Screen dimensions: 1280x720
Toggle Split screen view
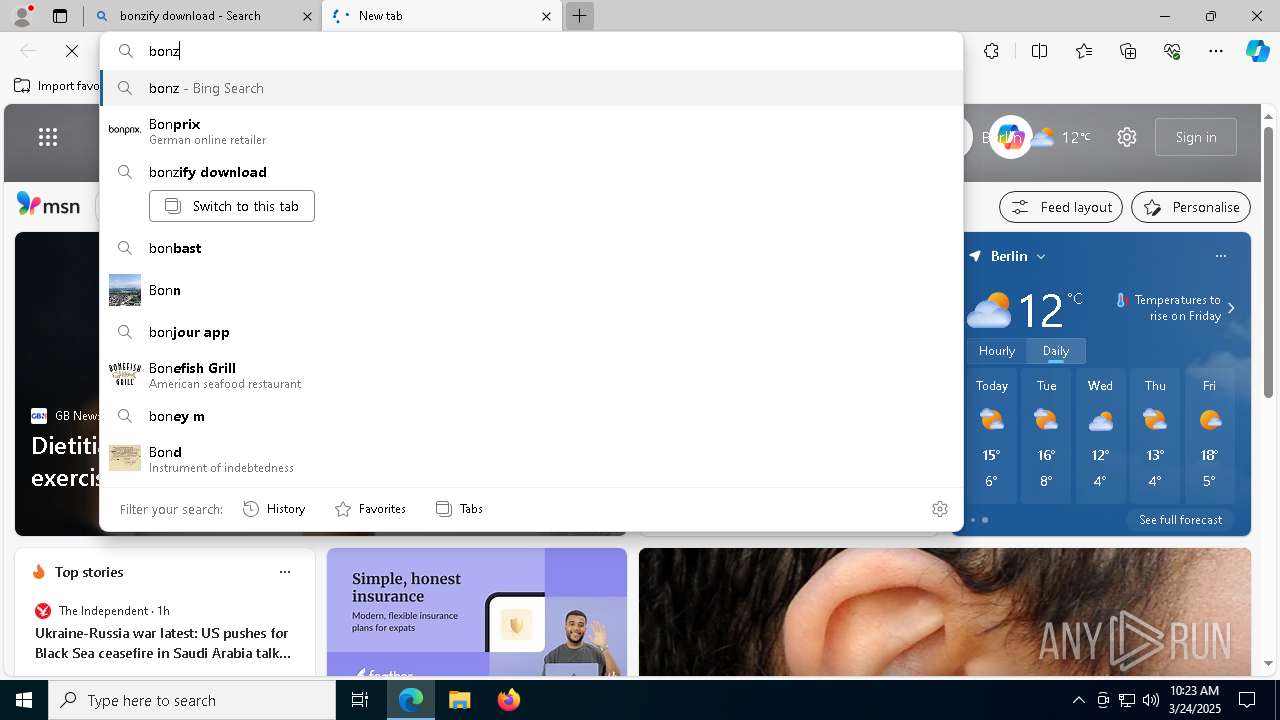pos(1039,51)
